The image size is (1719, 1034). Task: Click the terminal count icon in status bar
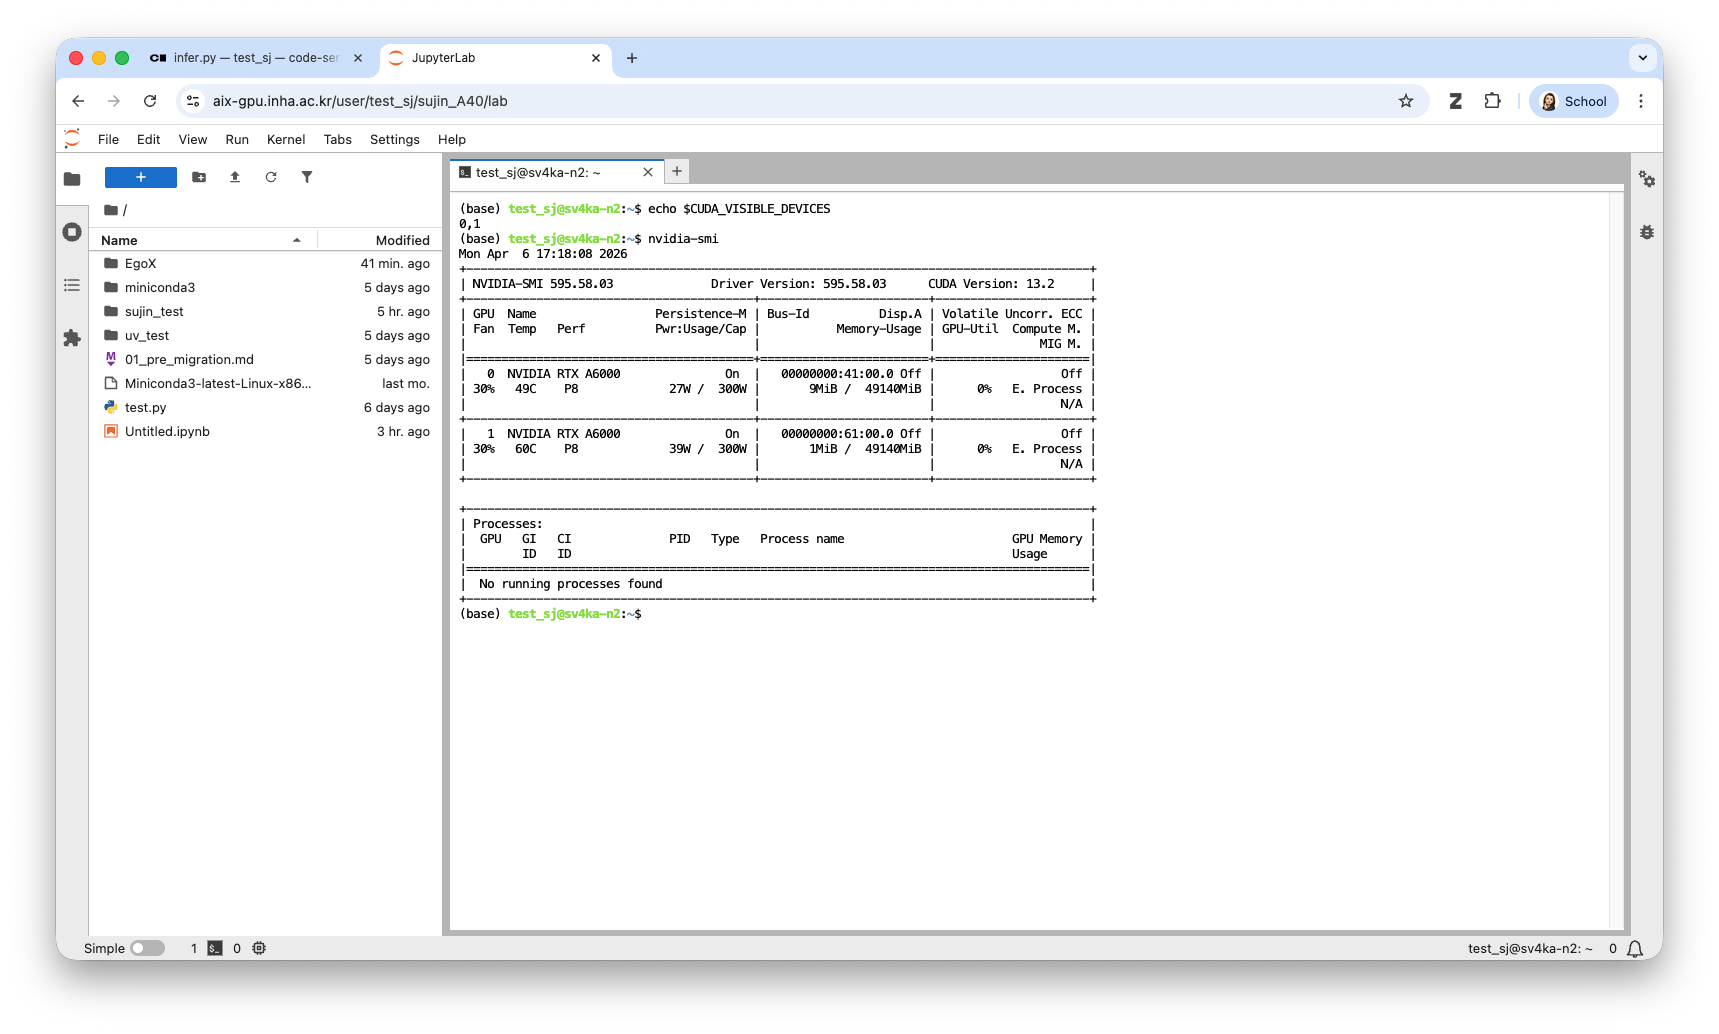215,948
